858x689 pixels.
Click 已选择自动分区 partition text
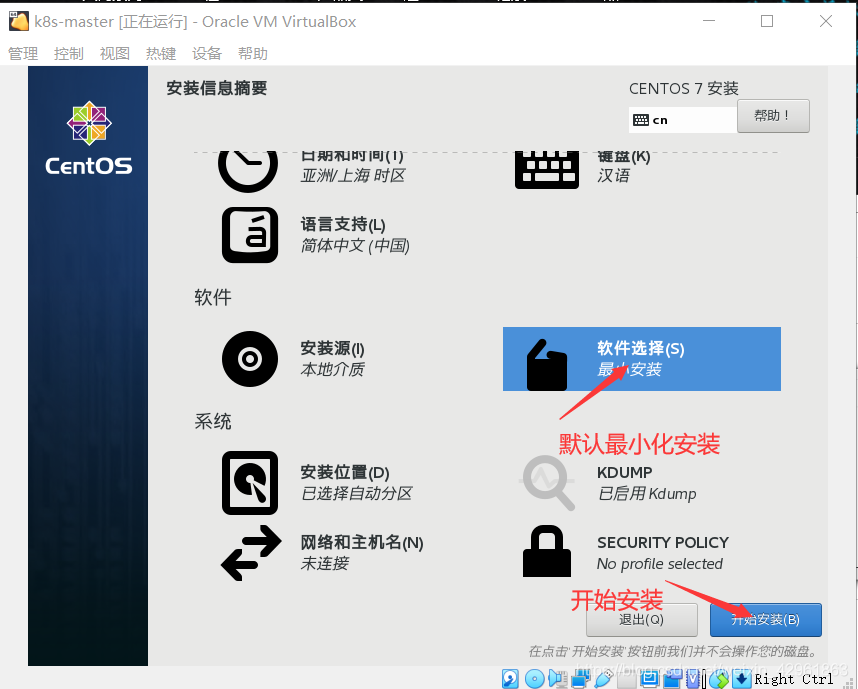(357, 493)
